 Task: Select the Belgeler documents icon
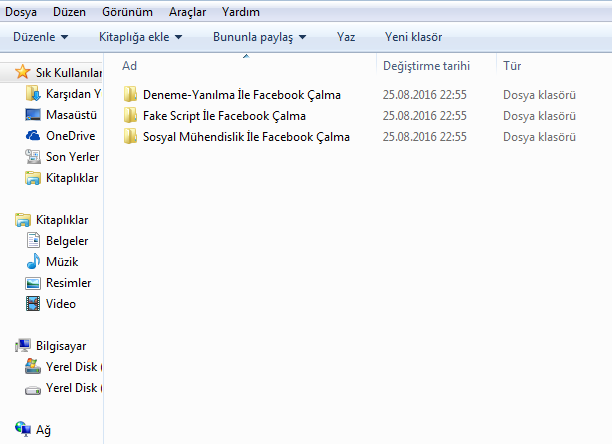point(33,240)
